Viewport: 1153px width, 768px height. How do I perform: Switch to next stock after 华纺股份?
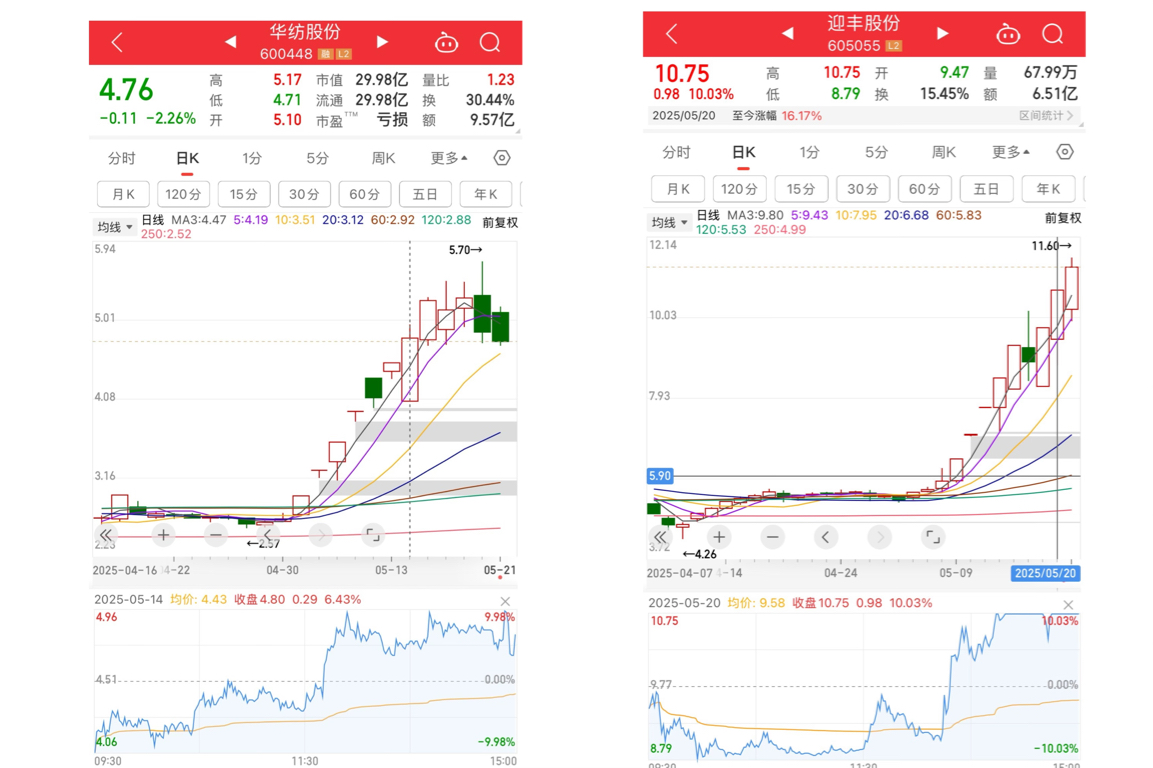(x=382, y=42)
